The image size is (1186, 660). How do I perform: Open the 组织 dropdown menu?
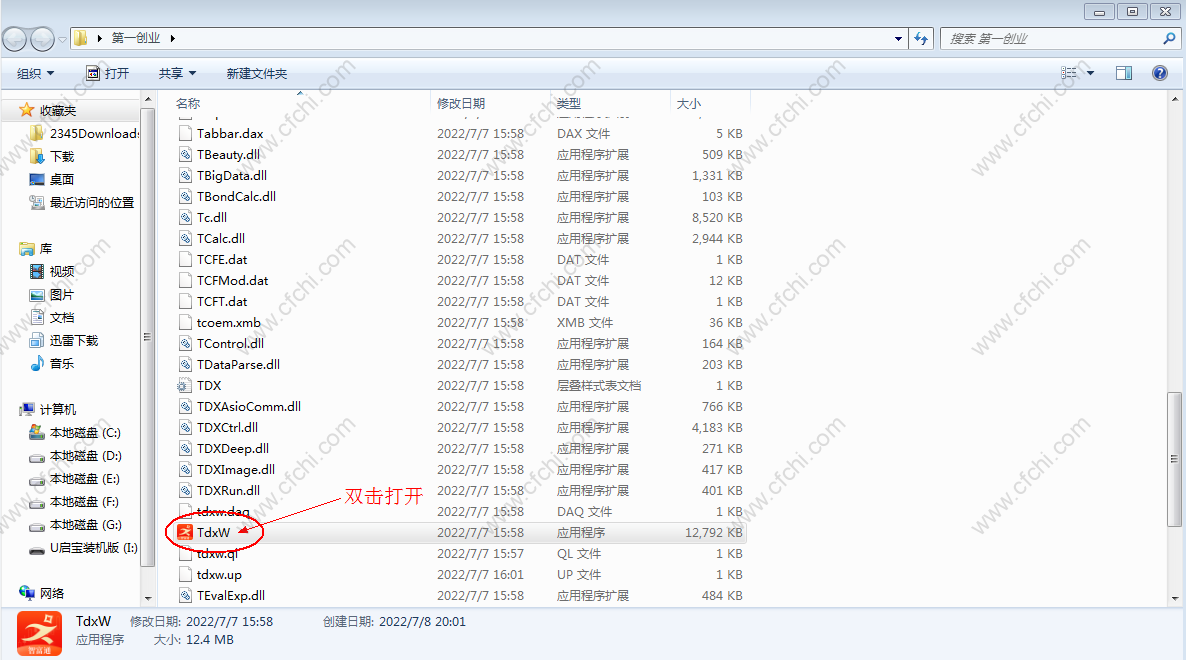[x=36, y=73]
